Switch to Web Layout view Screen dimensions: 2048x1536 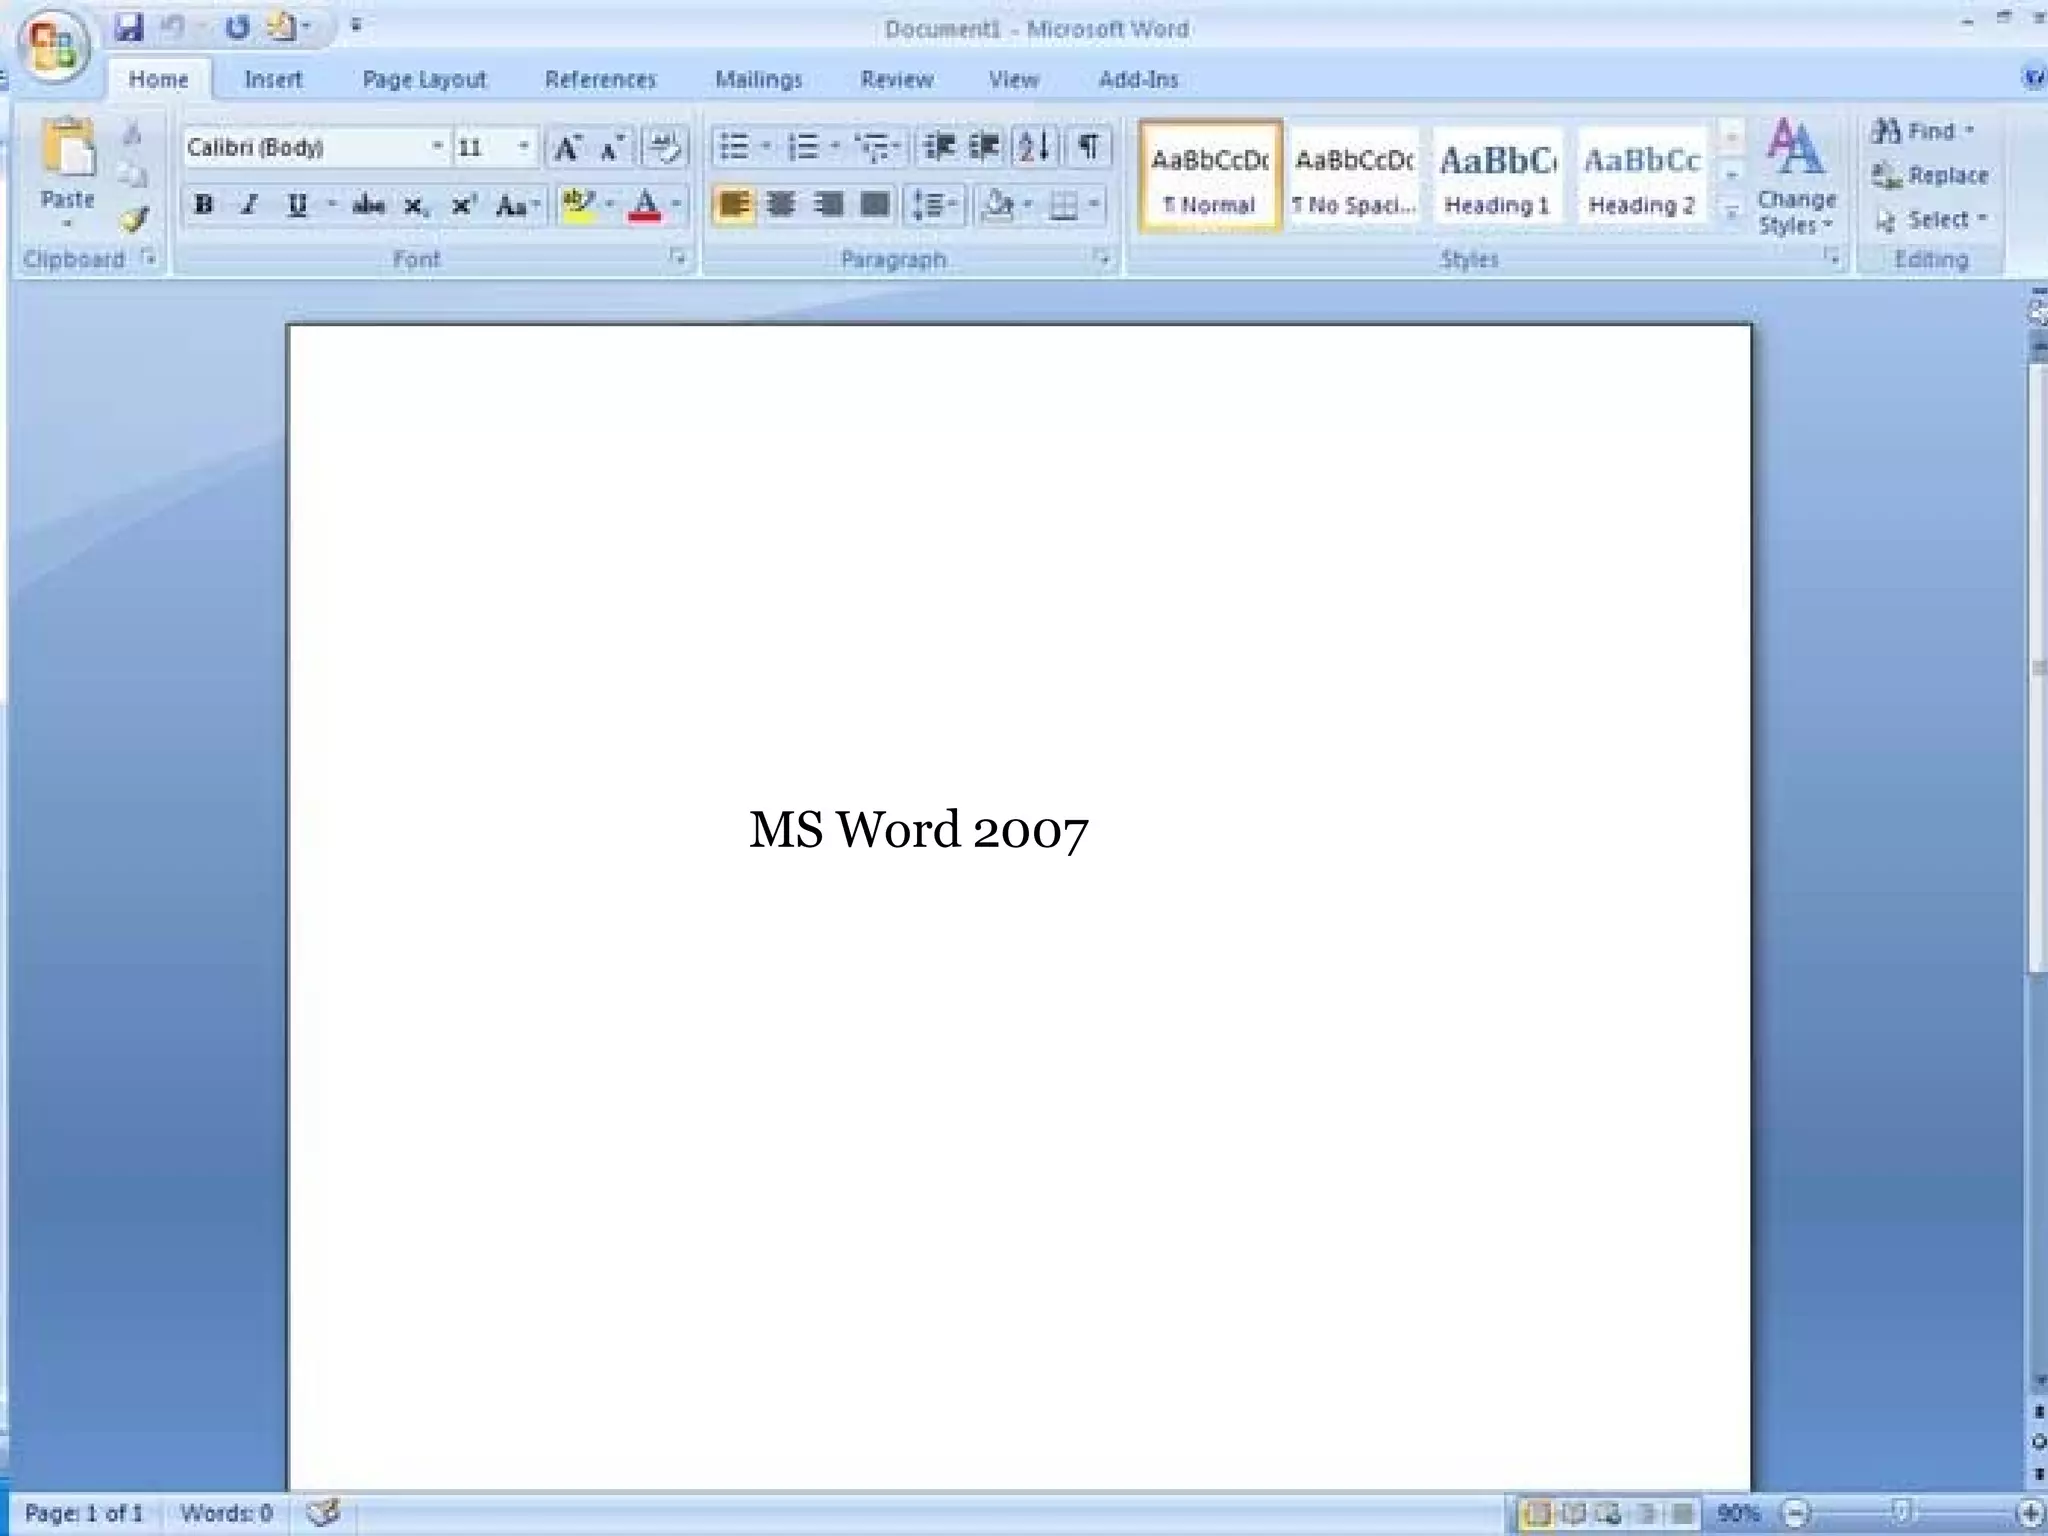click(1609, 1514)
